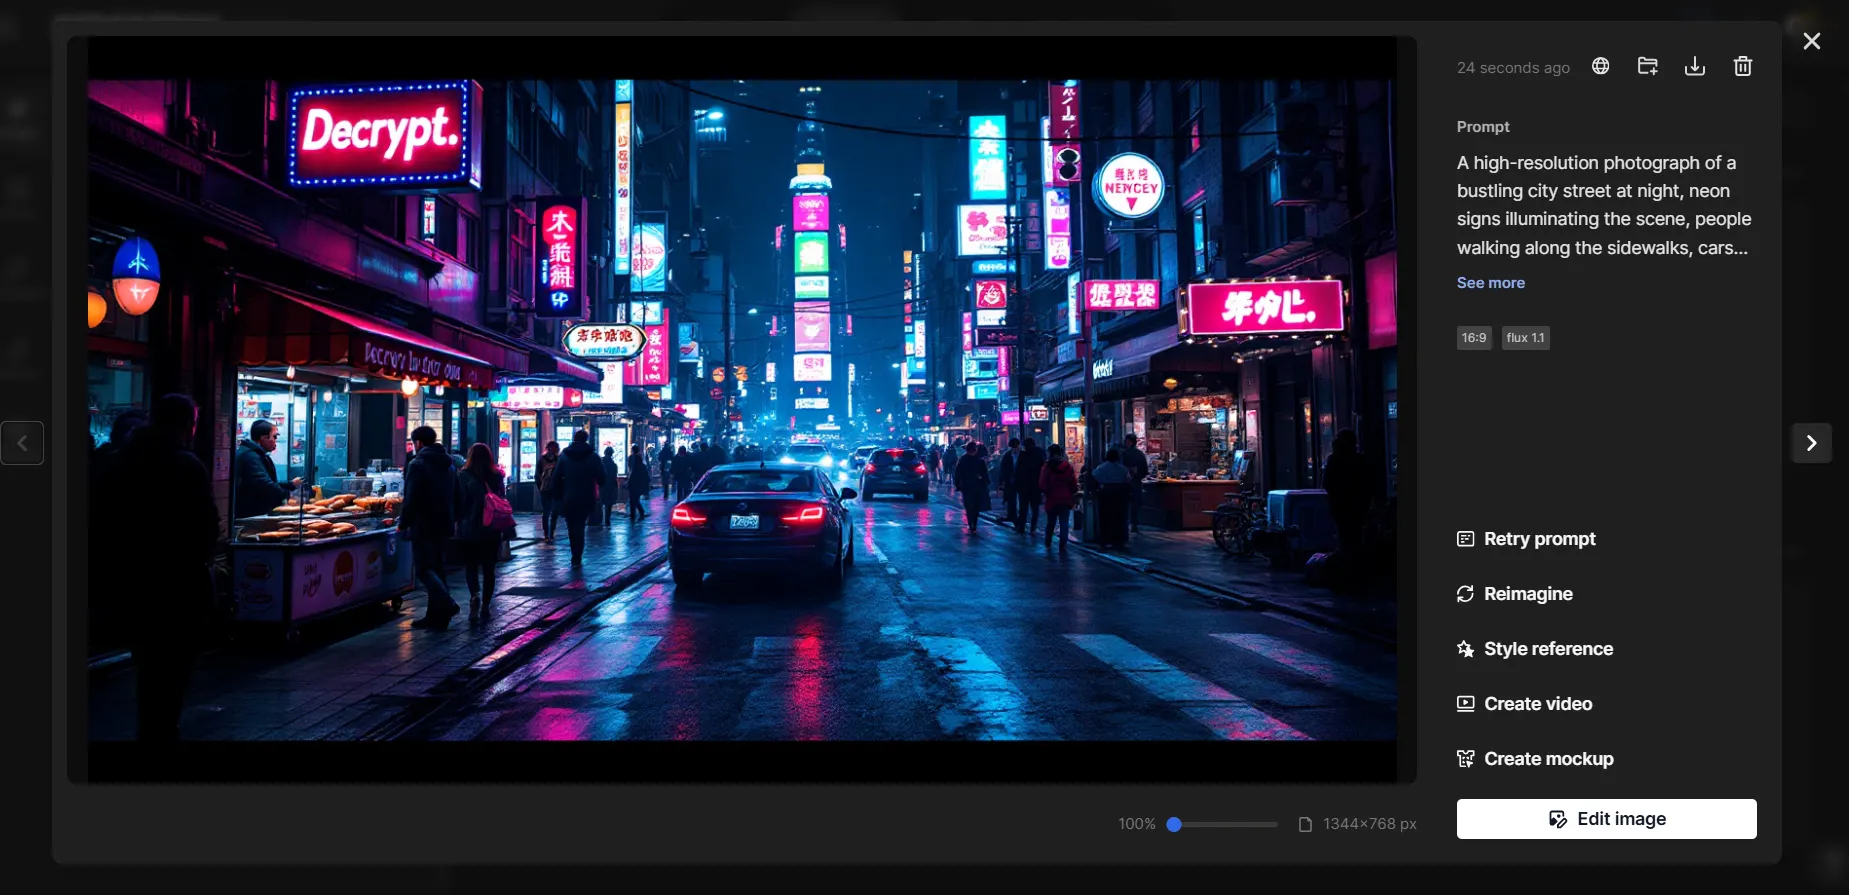Advance to the next image
1849x895 pixels.
(1811, 443)
